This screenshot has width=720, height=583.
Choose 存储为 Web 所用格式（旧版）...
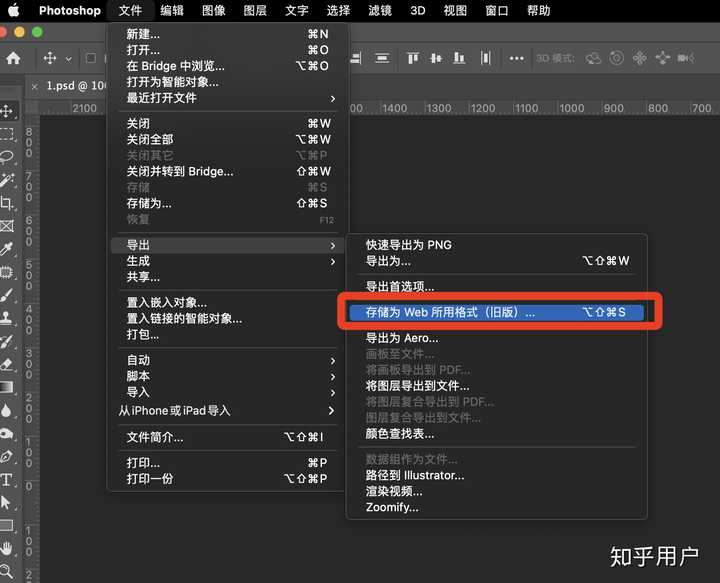(497, 312)
